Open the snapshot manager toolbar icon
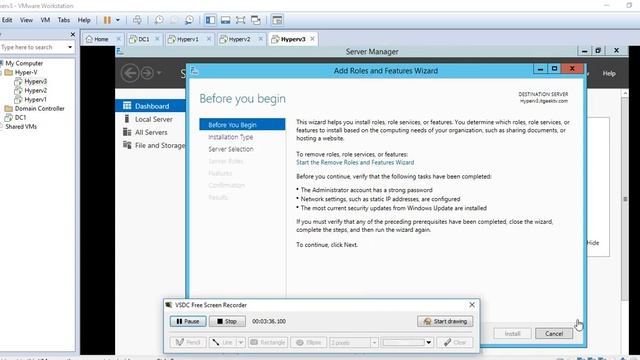This screenshot has width=640, height=360. pos(190,20)
